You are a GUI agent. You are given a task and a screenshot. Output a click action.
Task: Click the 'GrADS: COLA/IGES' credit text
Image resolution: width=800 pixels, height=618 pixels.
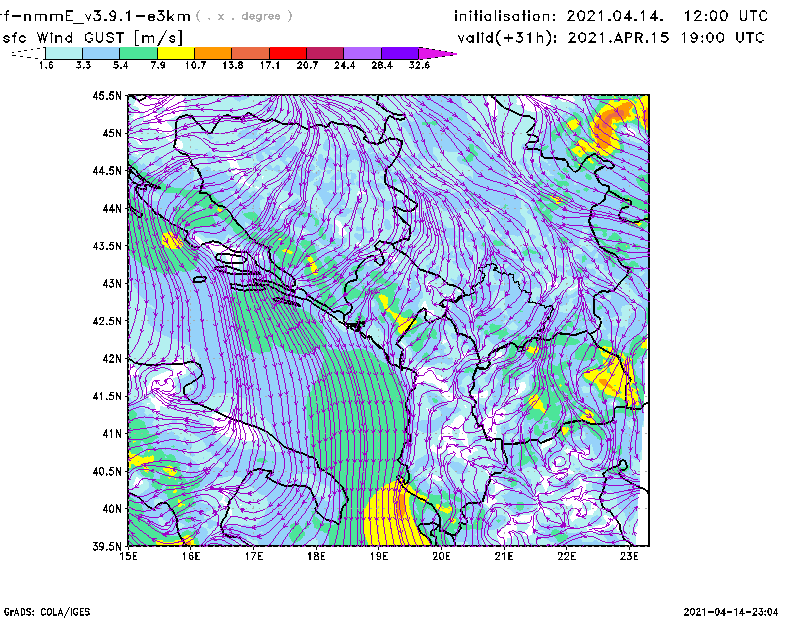47,612
